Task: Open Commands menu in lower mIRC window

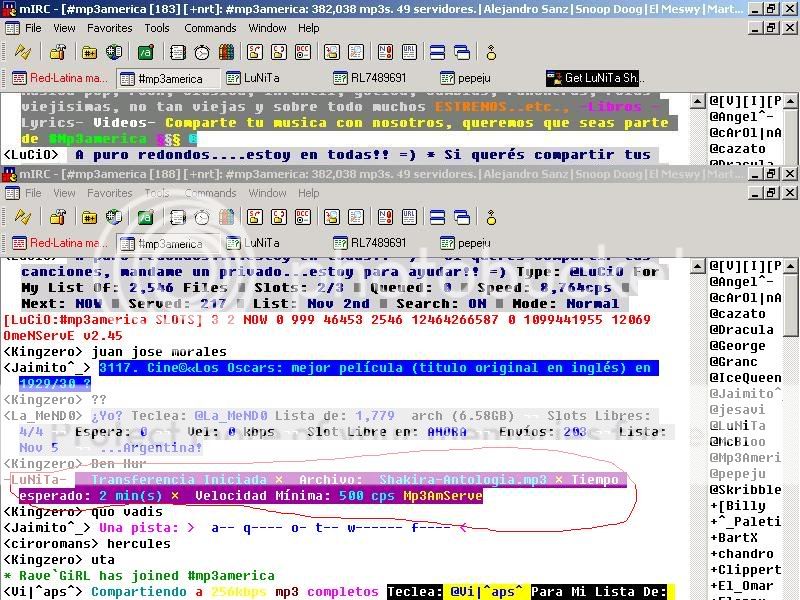Action: 210,193
